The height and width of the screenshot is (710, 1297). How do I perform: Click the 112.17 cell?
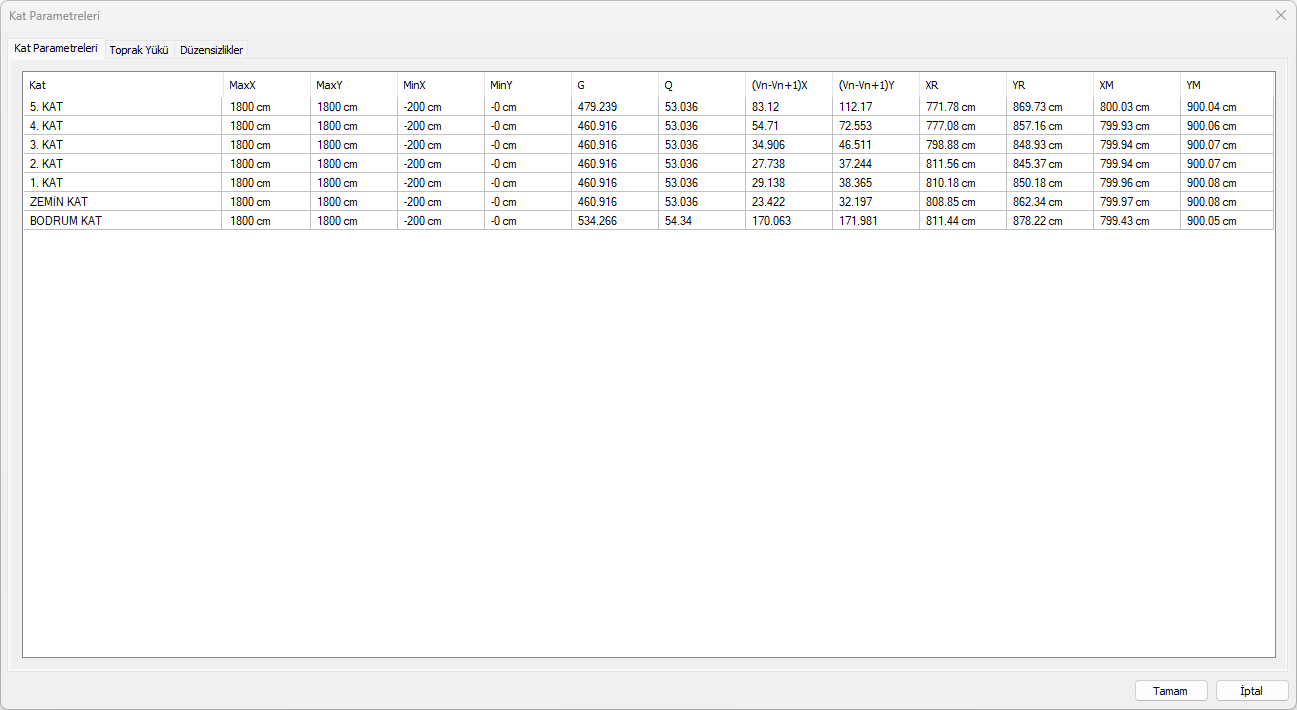(875, 107)
